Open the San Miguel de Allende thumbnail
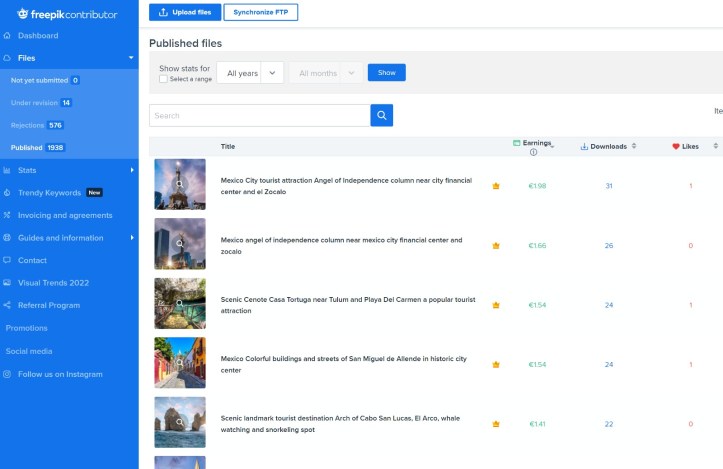The width and height of the screenshot is (723, 469). point(180,364)
